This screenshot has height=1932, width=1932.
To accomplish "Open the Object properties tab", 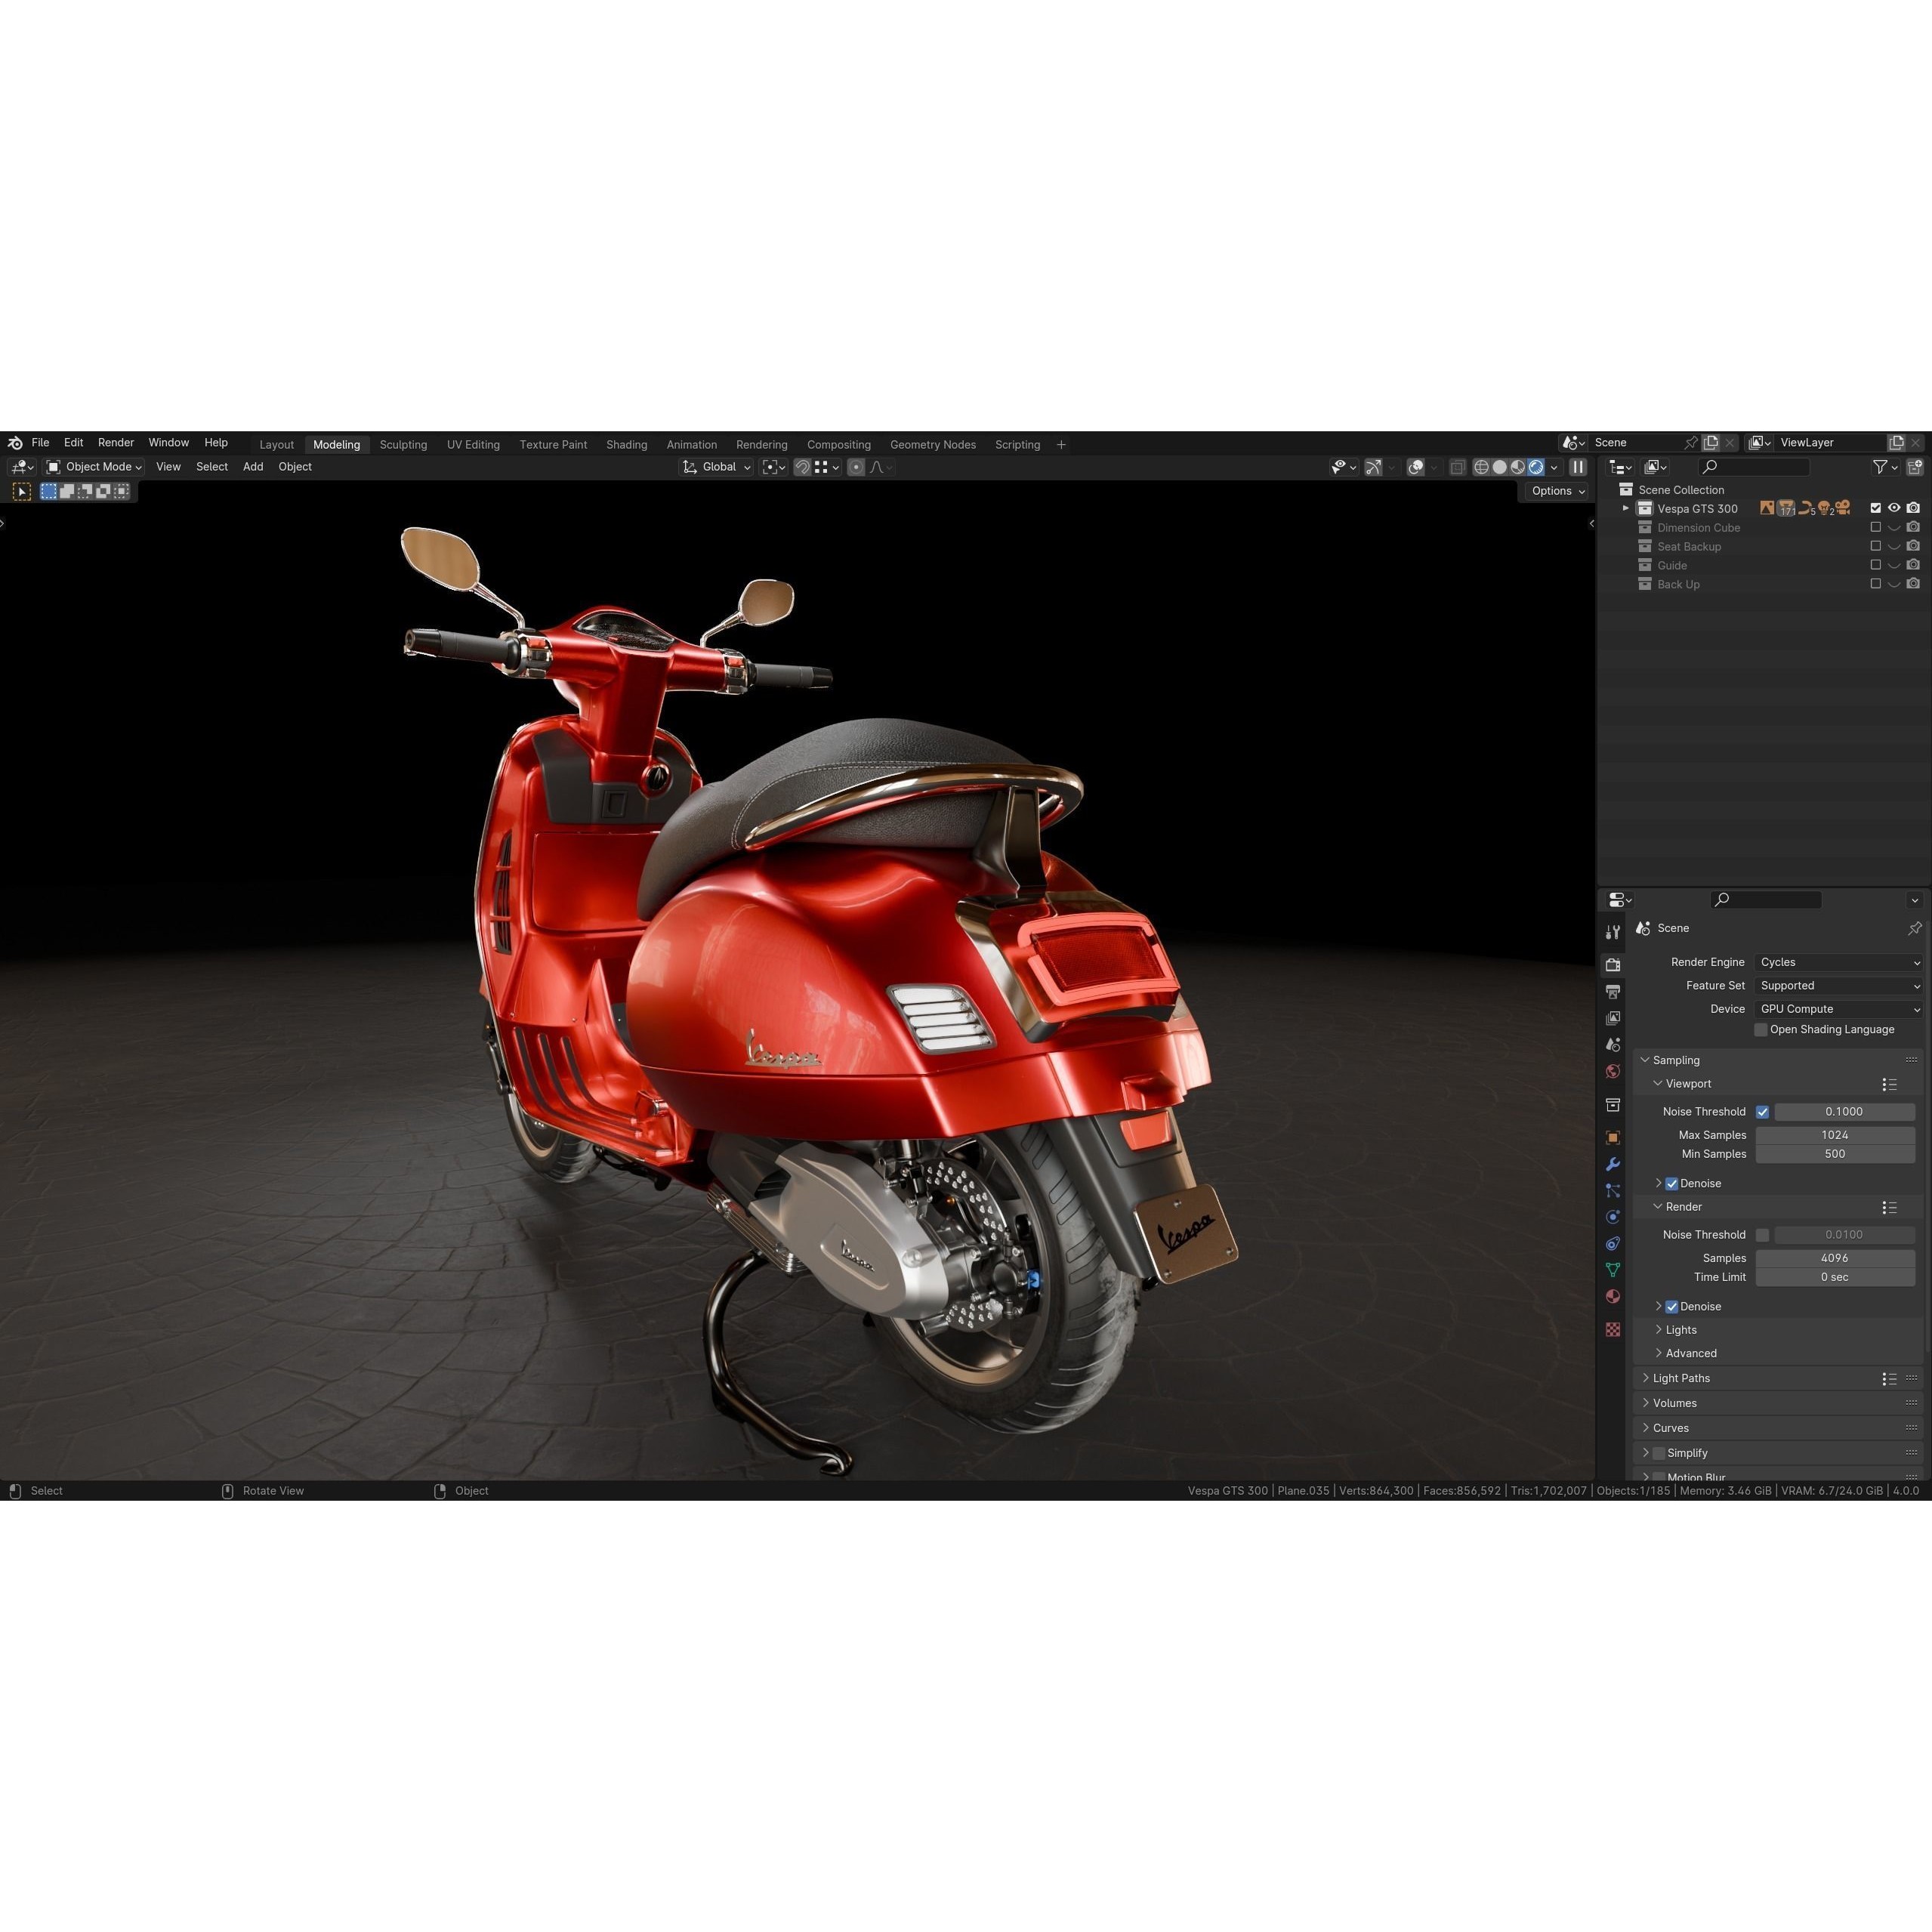I will tap(1612, 1138).
